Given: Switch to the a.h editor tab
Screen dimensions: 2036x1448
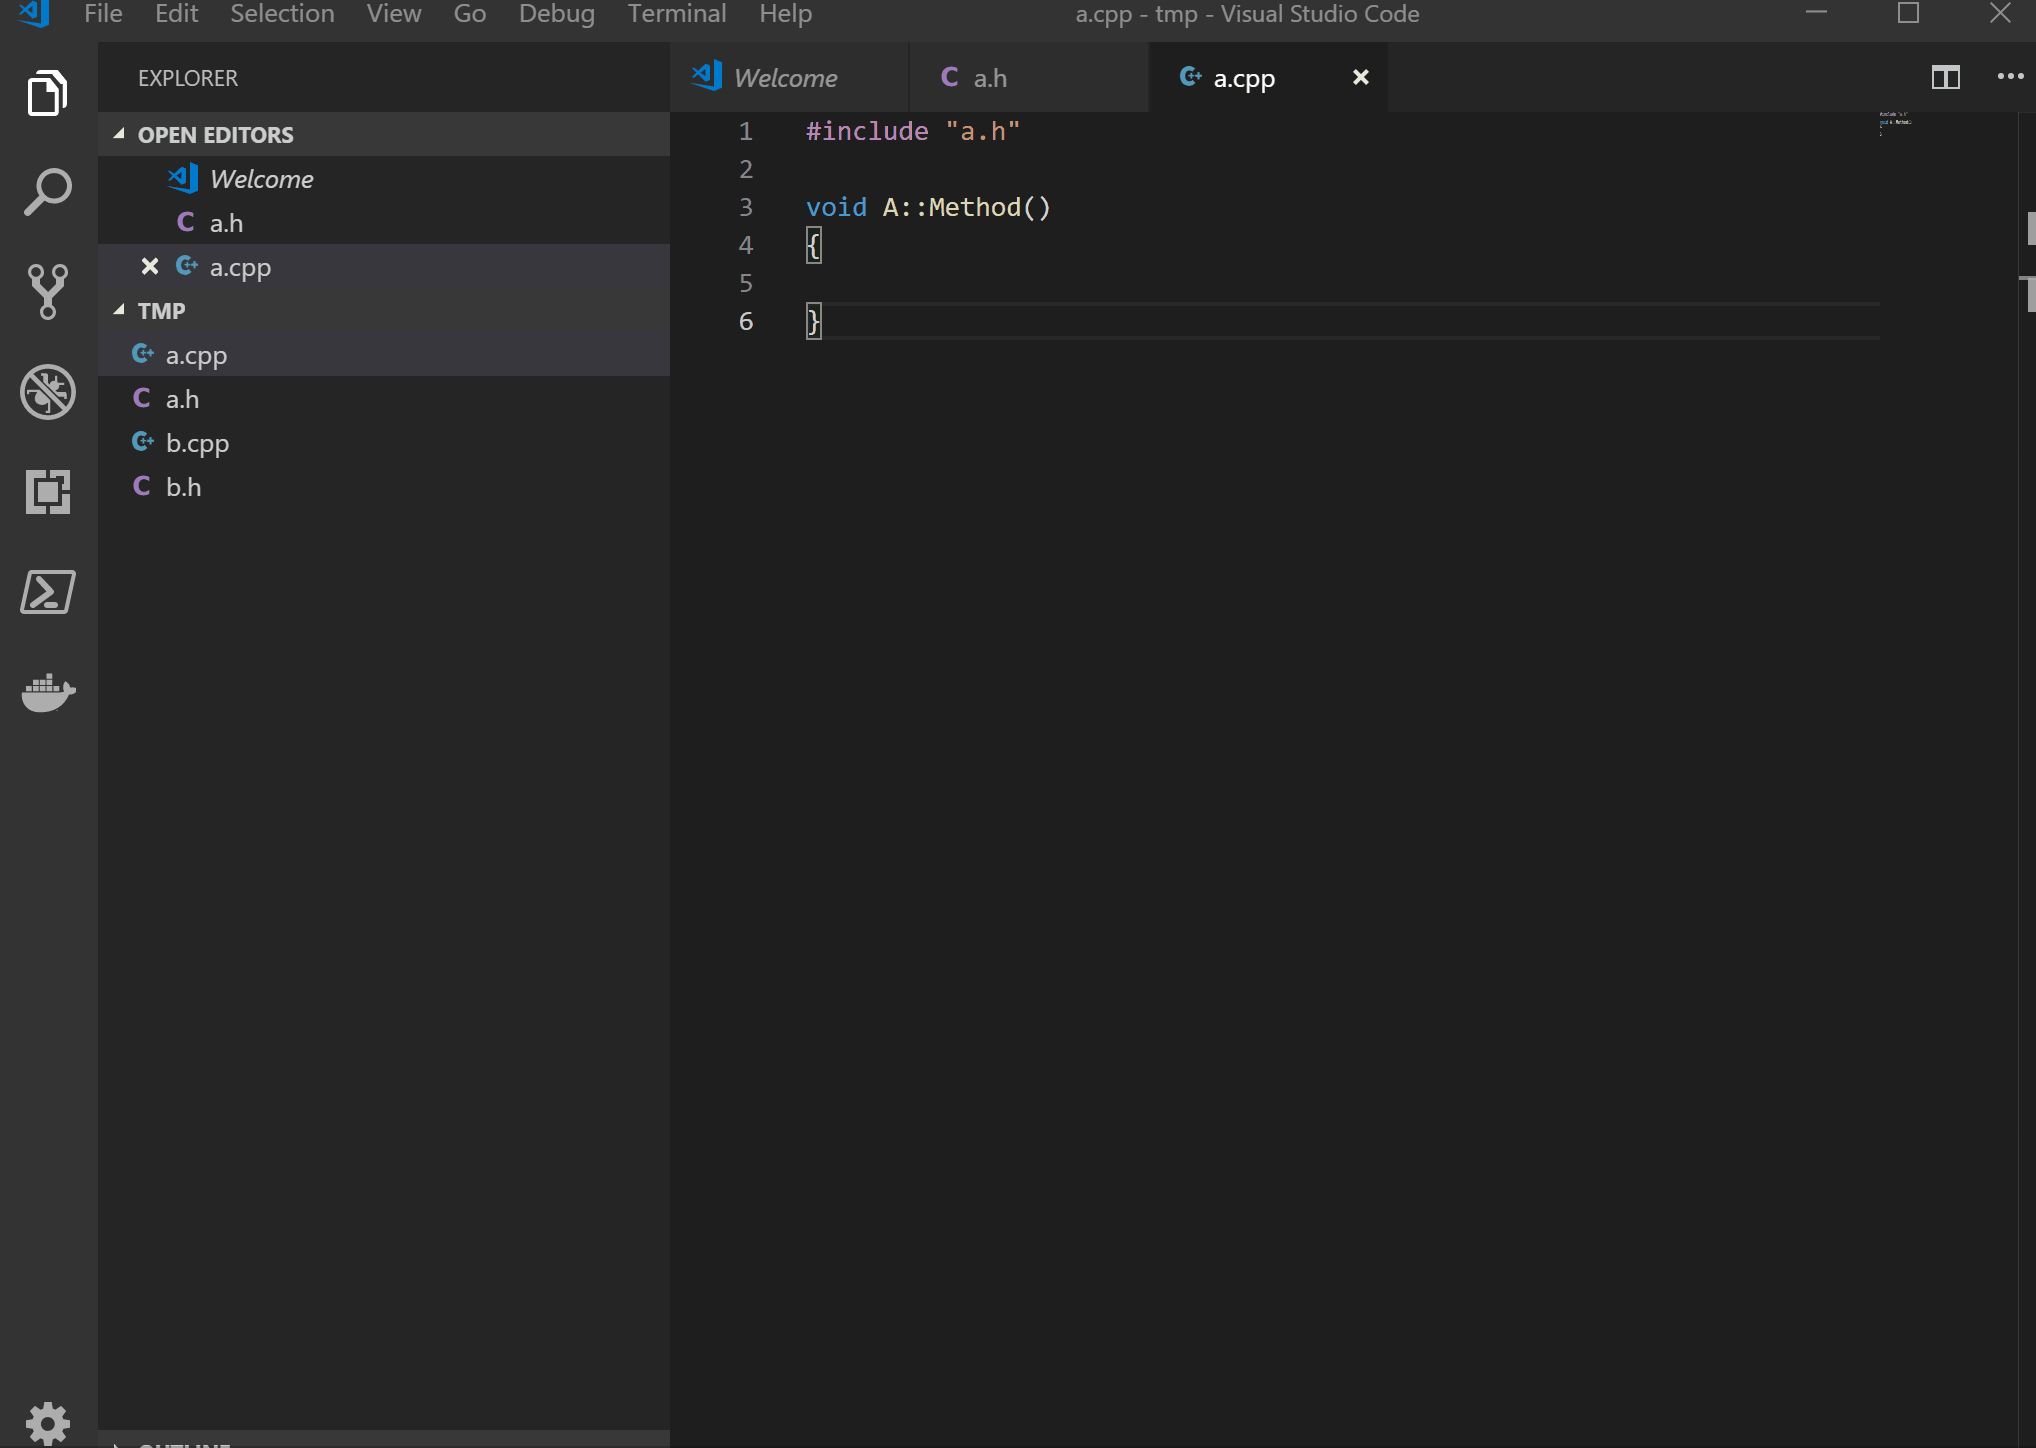Looking at the screenshot, I should (x=989, y=78).
